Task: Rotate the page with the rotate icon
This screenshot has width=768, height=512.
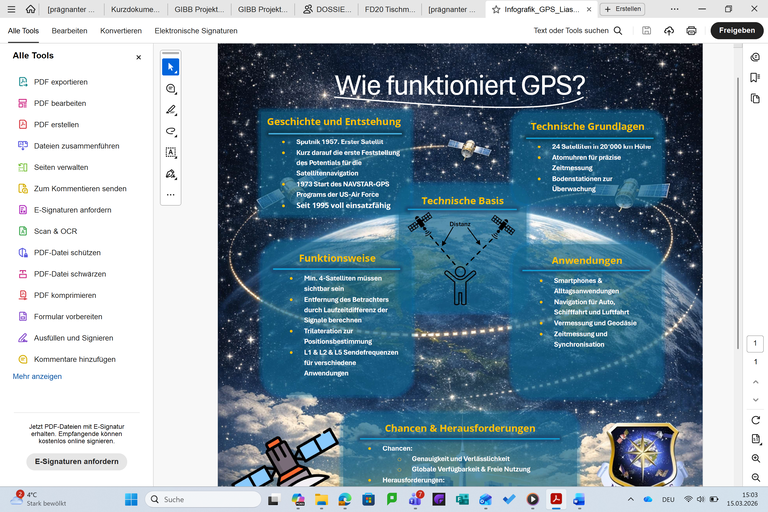Action: [756, 419]
